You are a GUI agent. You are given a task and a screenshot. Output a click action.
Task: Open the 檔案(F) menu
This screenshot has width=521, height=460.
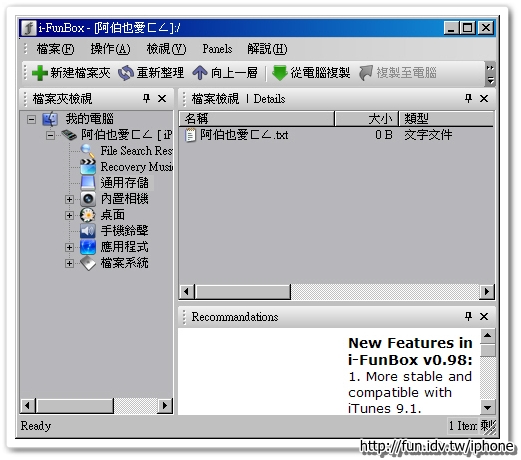(x=55, y=49)
